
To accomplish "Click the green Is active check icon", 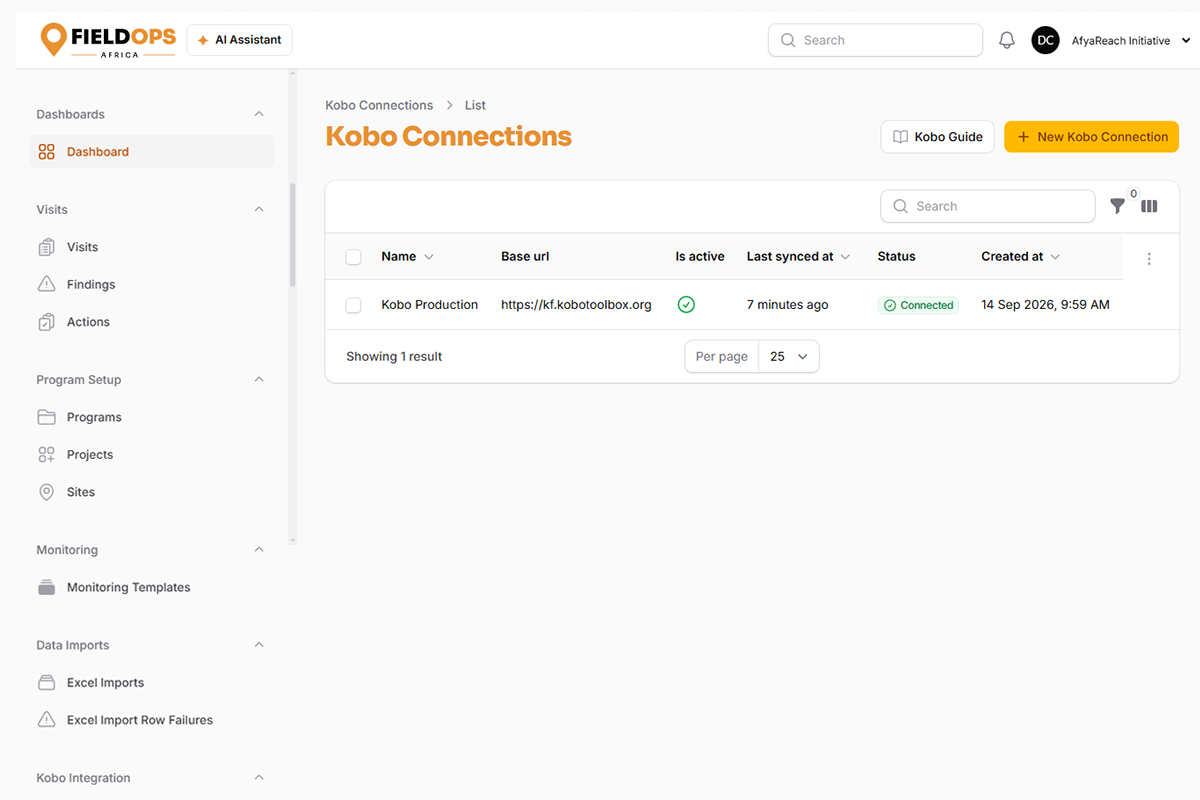I will coord(686,305).
